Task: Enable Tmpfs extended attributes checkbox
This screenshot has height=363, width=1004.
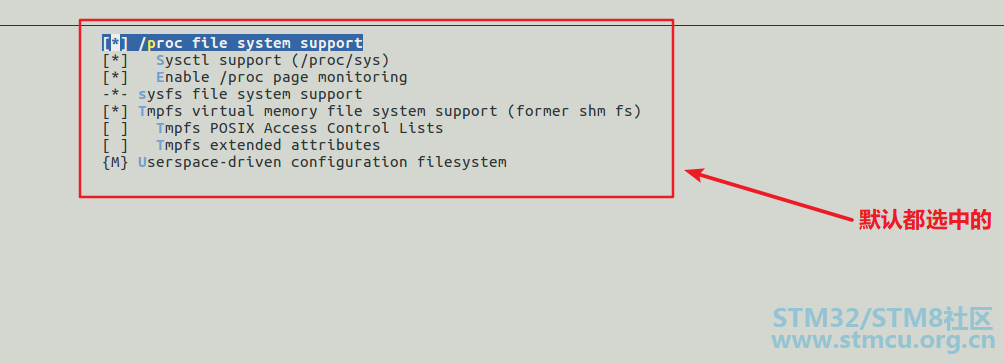Action: coord(115,145)
